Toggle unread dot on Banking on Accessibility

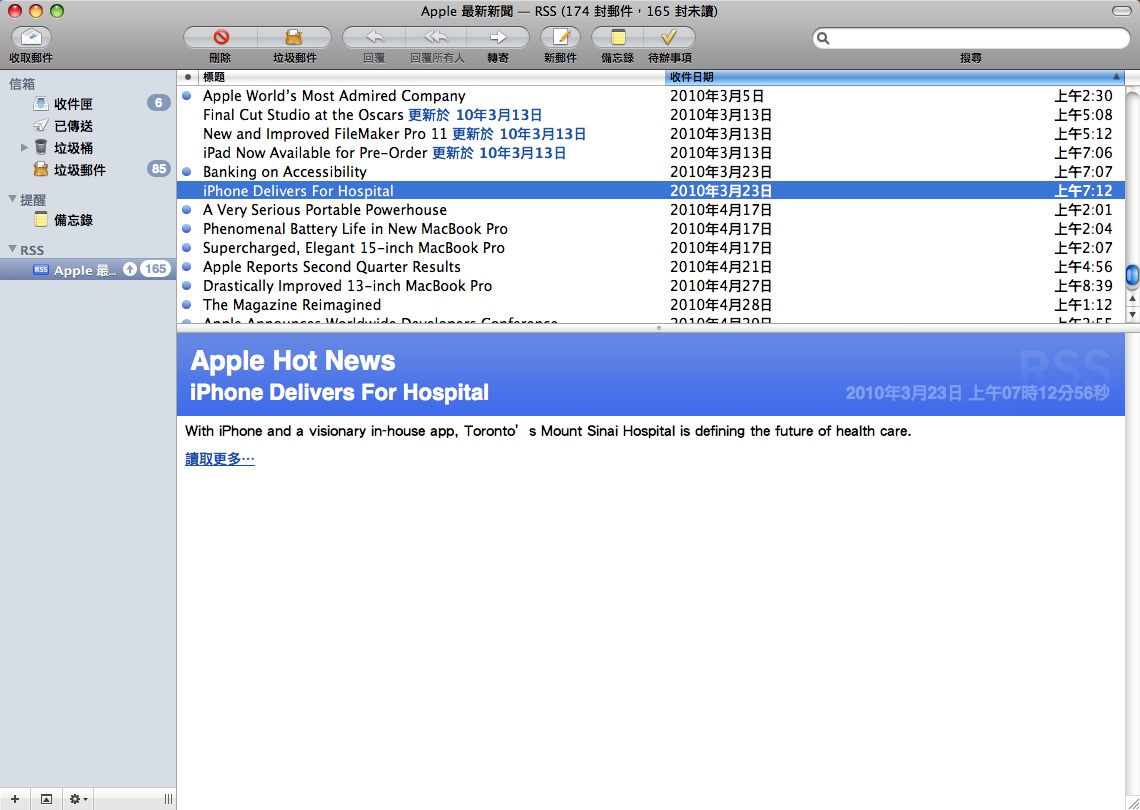[186, 172]
